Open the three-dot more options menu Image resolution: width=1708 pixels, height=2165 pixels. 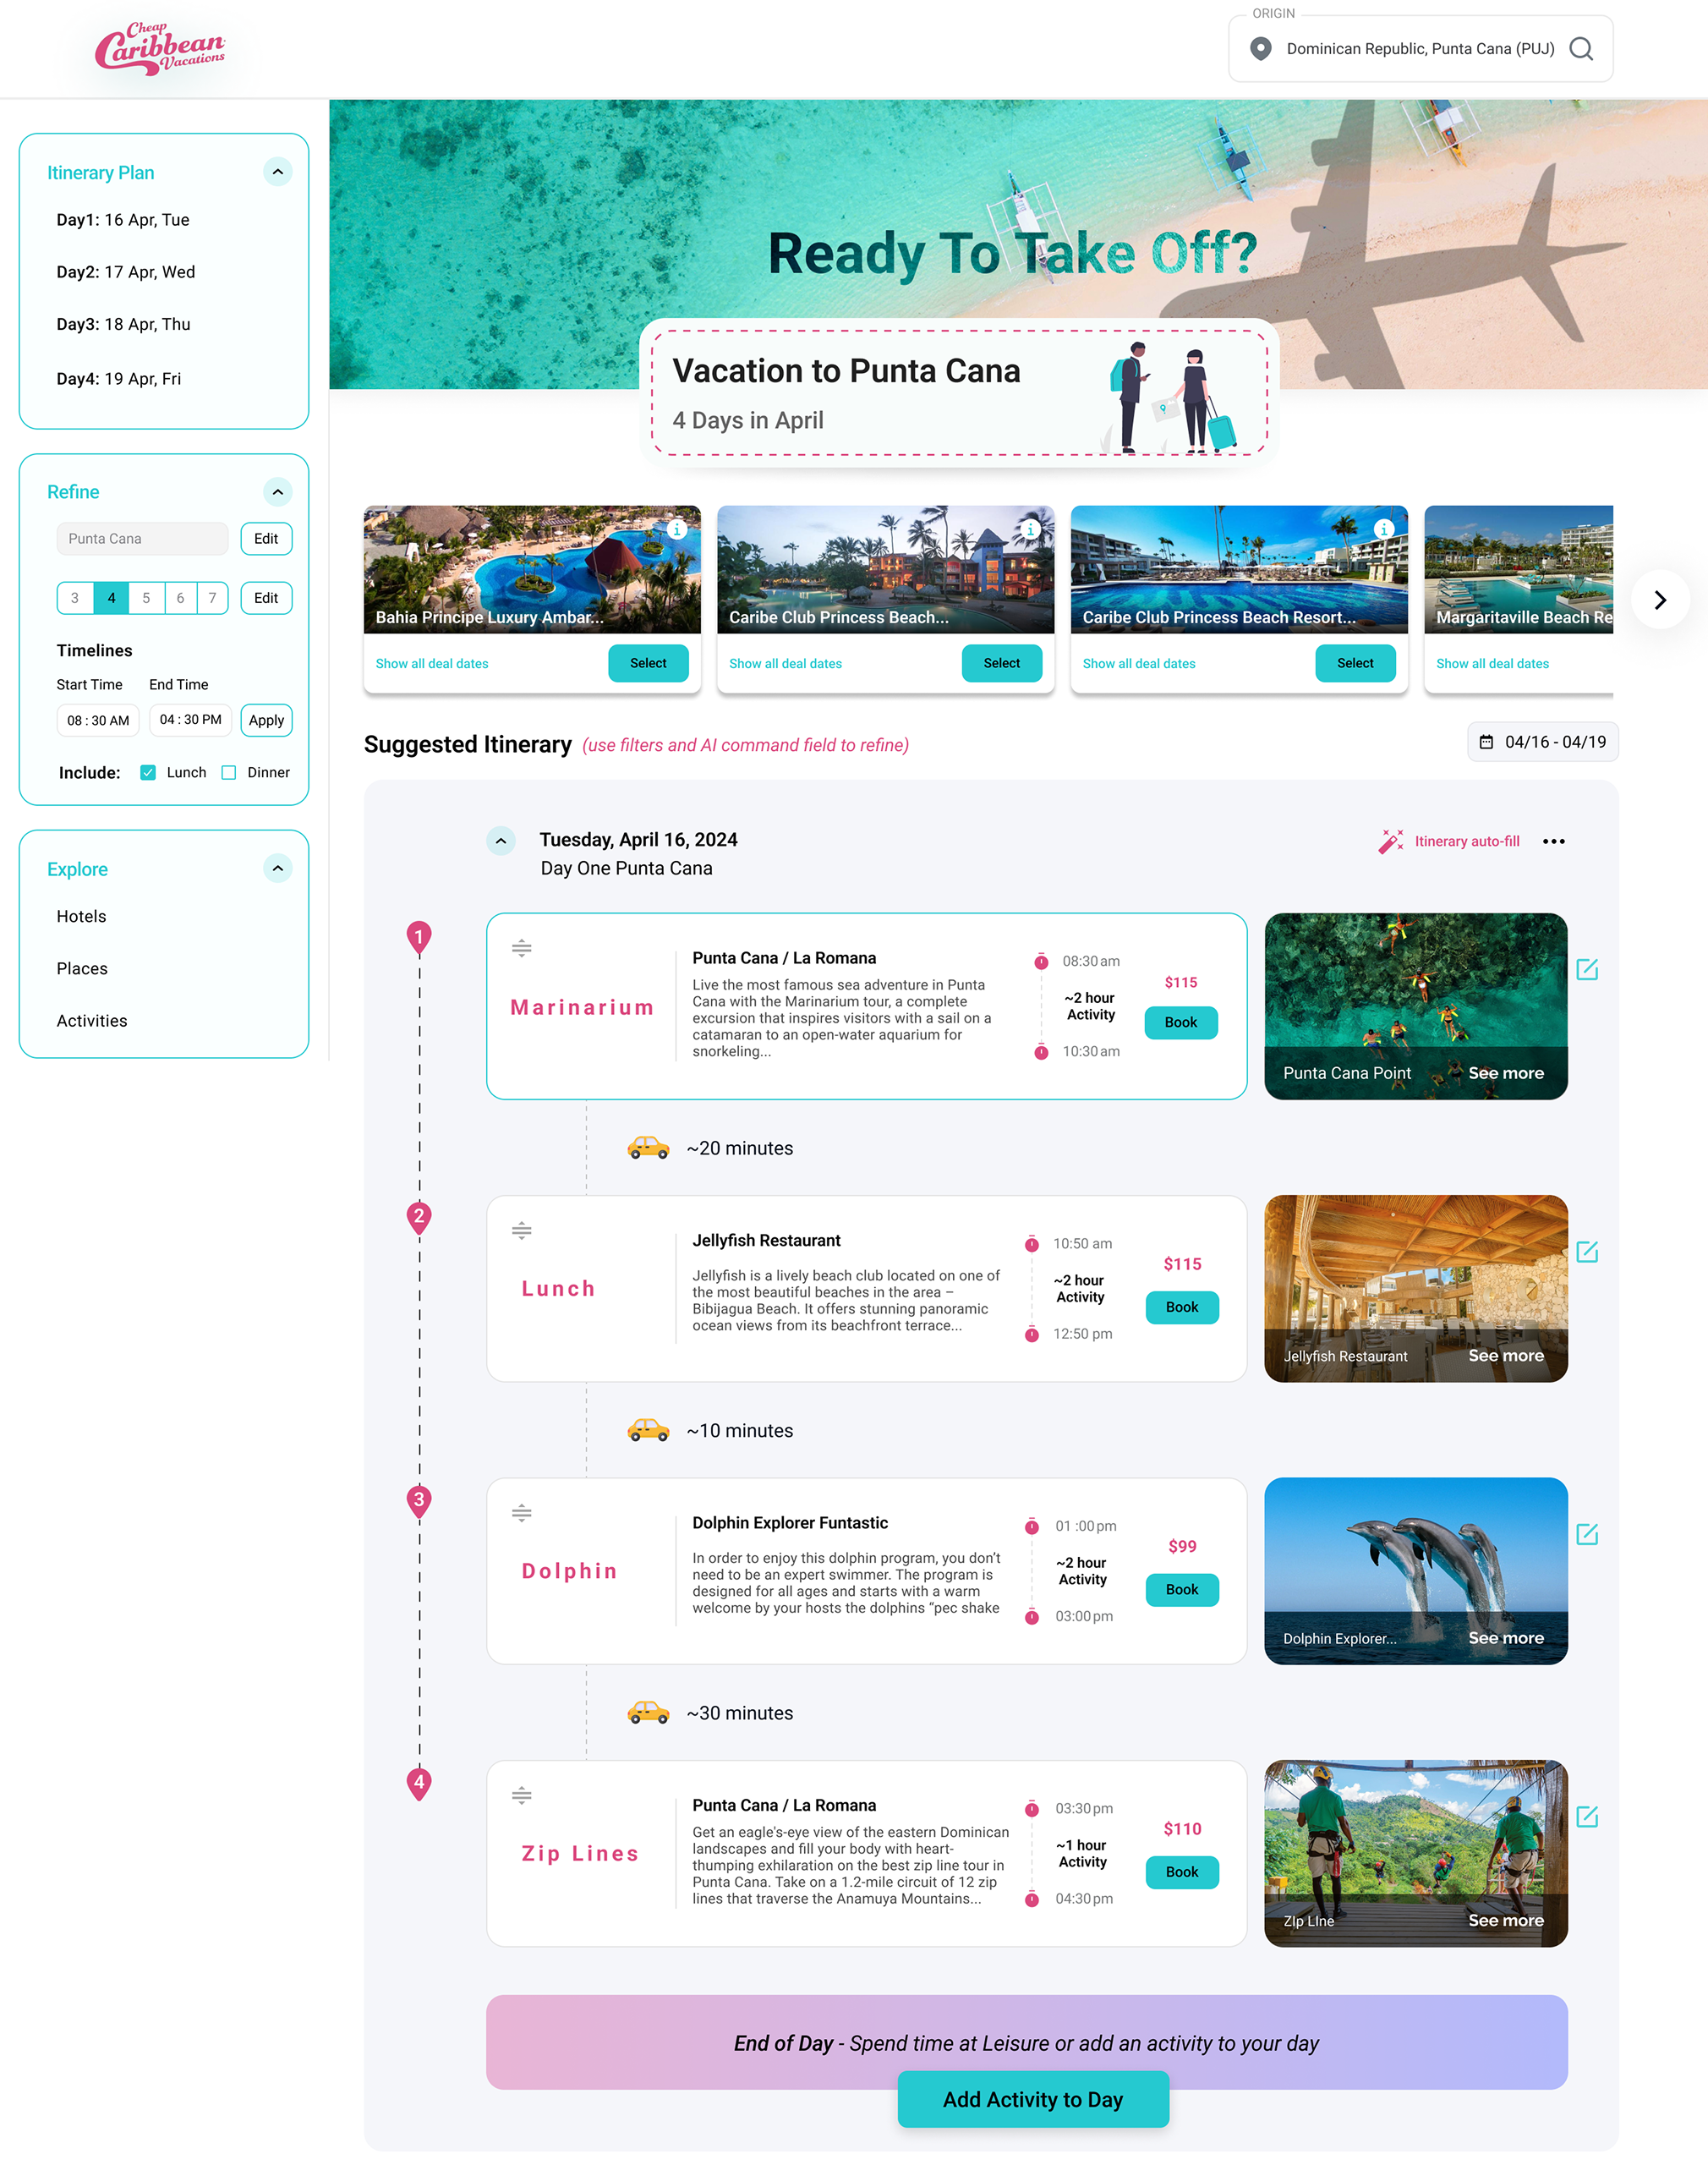pos(1553,841)
